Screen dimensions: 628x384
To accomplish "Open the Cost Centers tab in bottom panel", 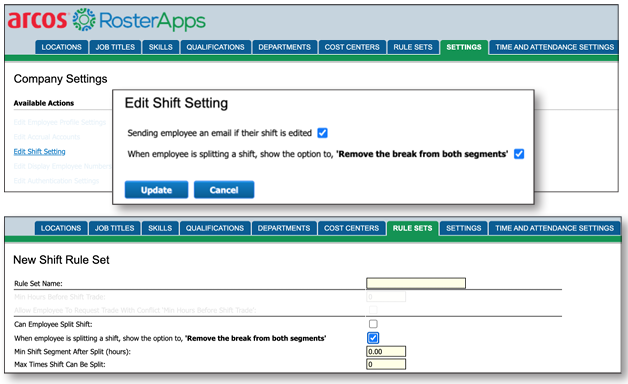I will click(351, 228).
